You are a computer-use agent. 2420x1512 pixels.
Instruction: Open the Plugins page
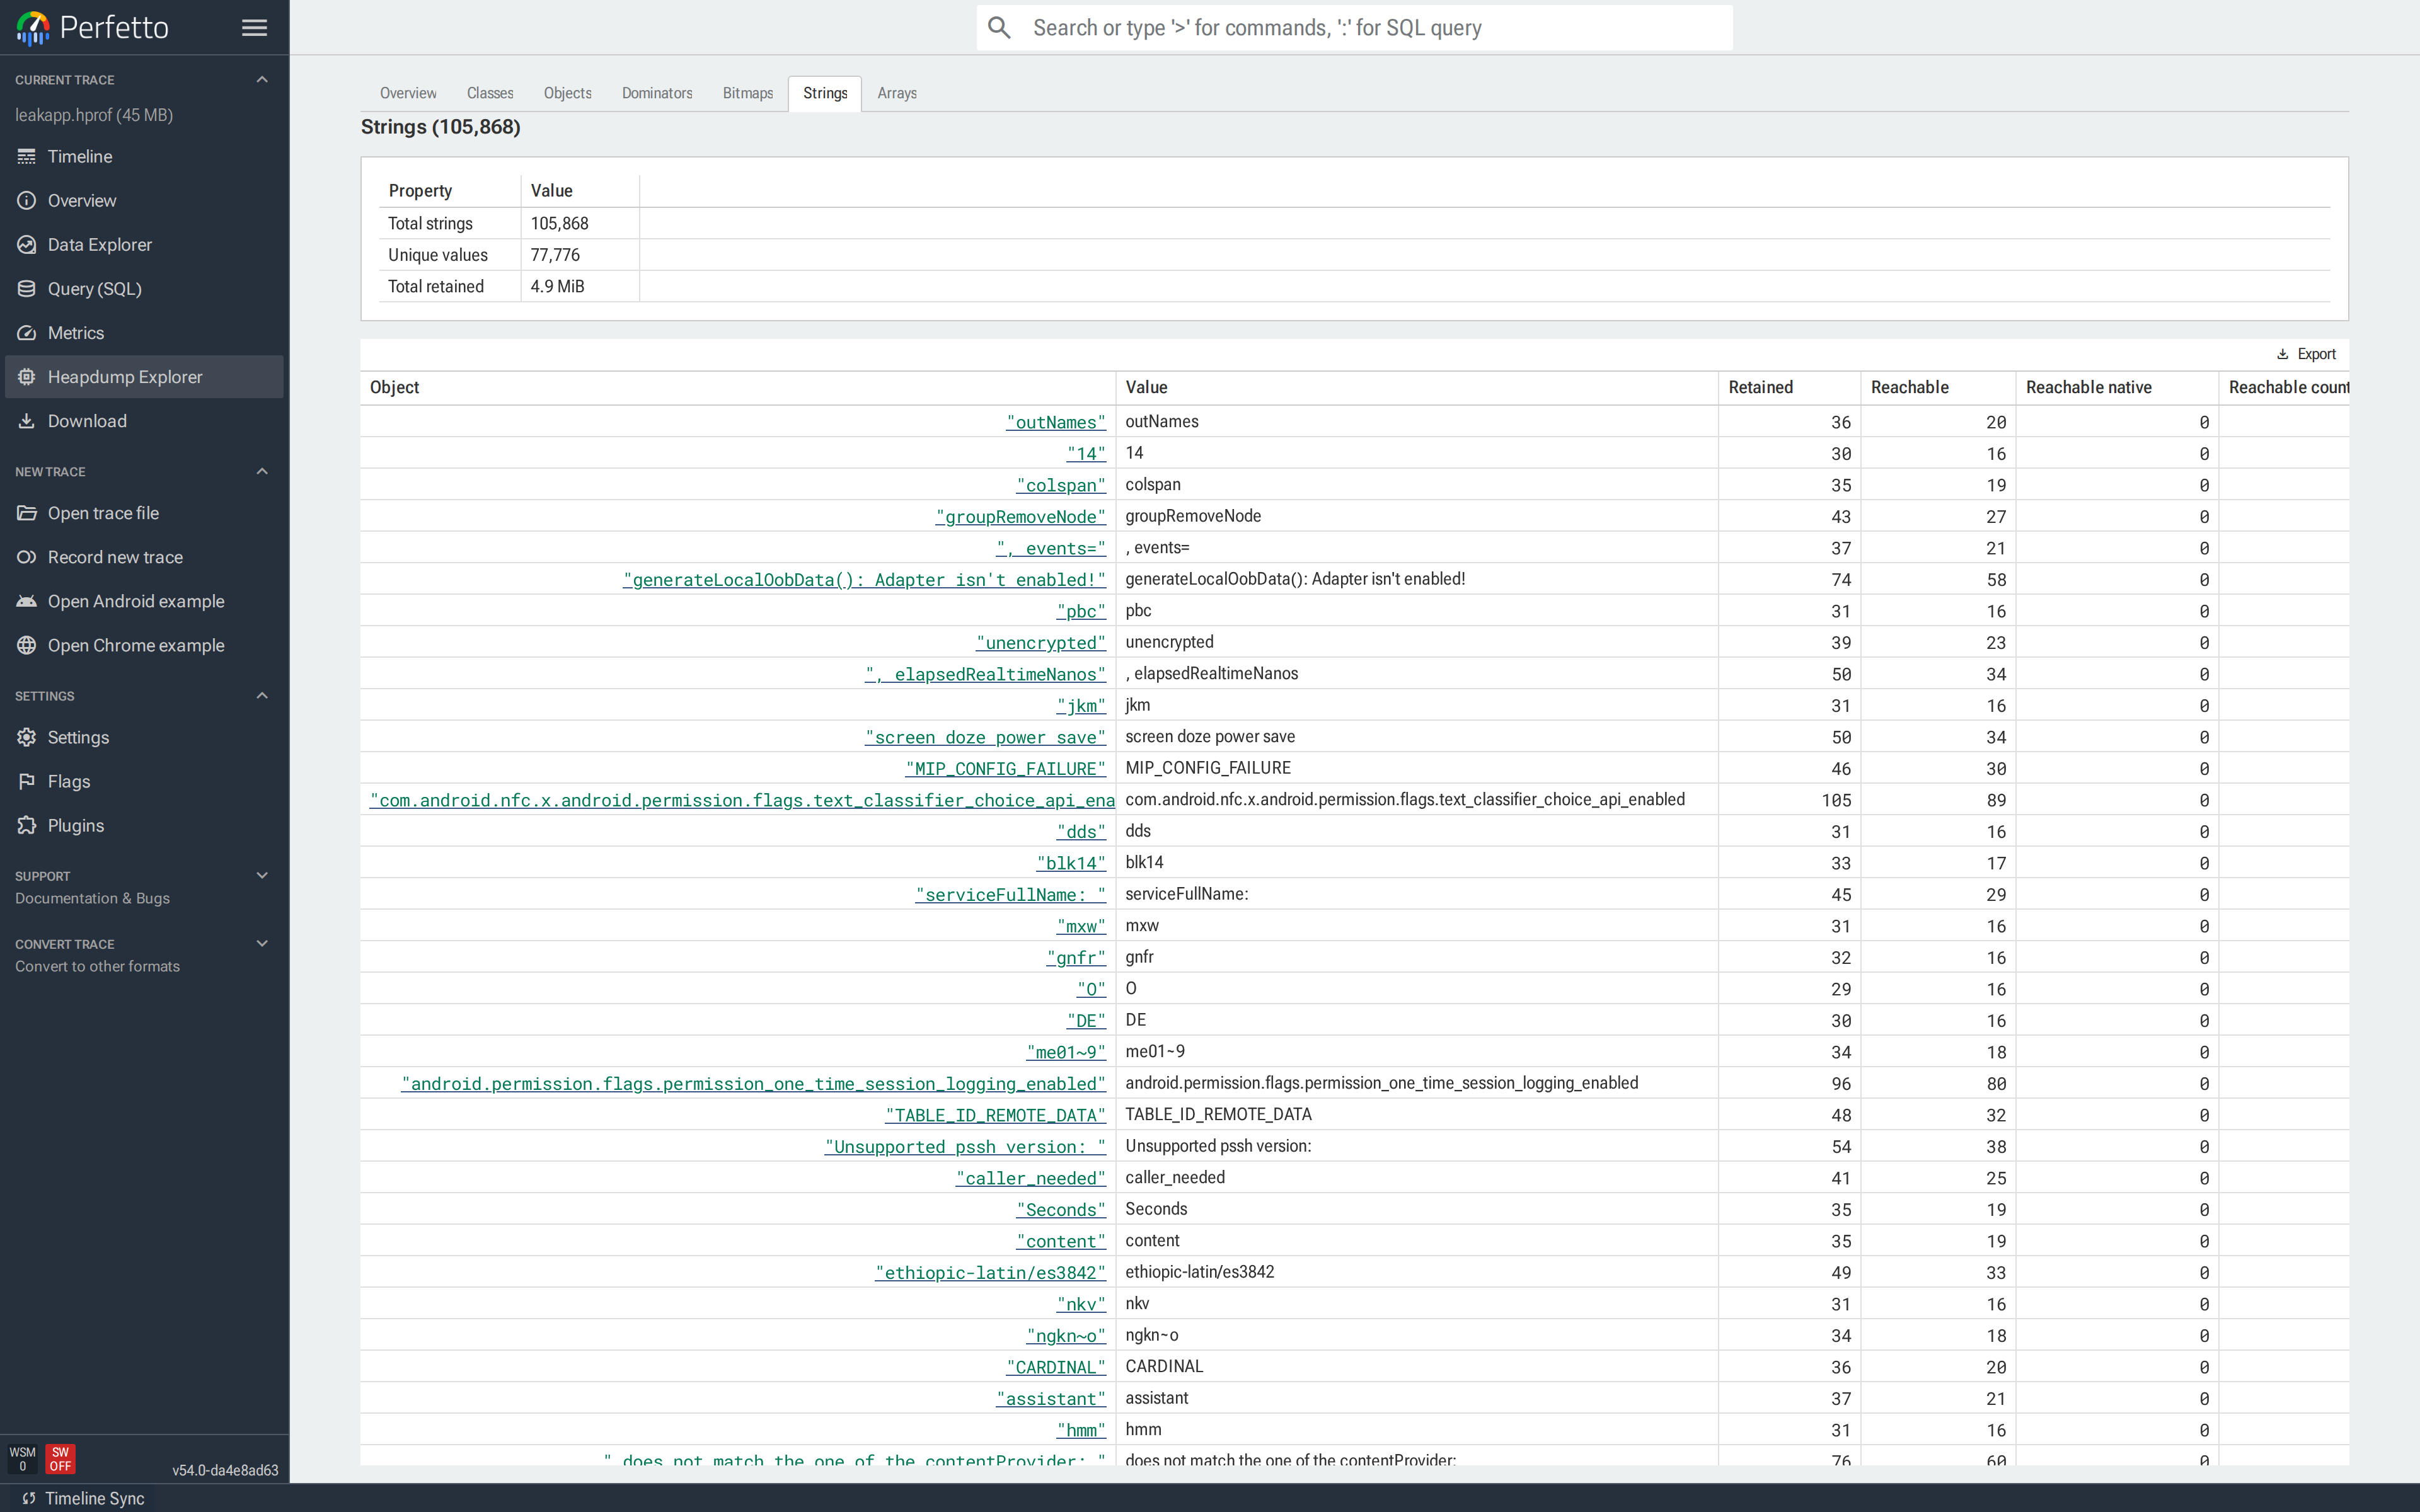(76, 825)
